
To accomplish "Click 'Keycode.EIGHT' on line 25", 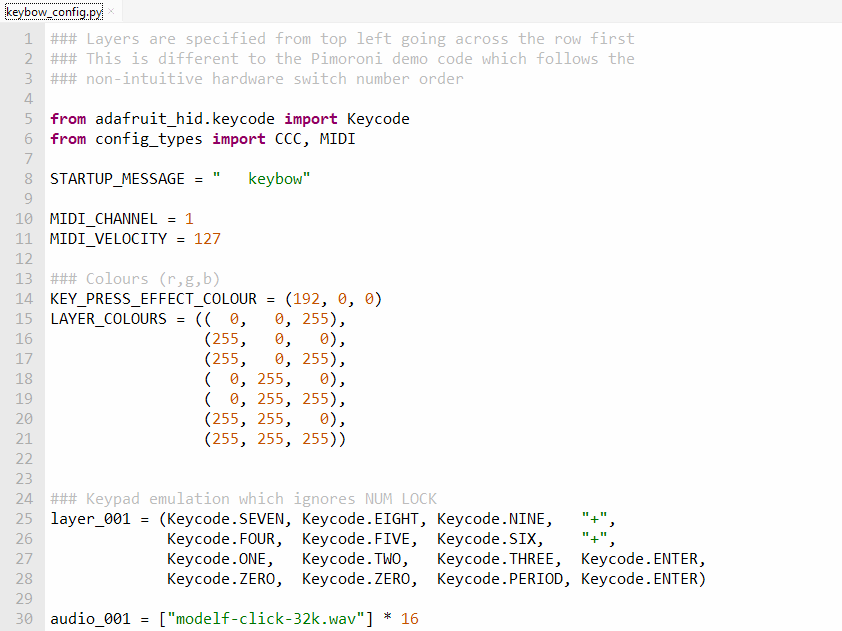I will pos(360,519).
